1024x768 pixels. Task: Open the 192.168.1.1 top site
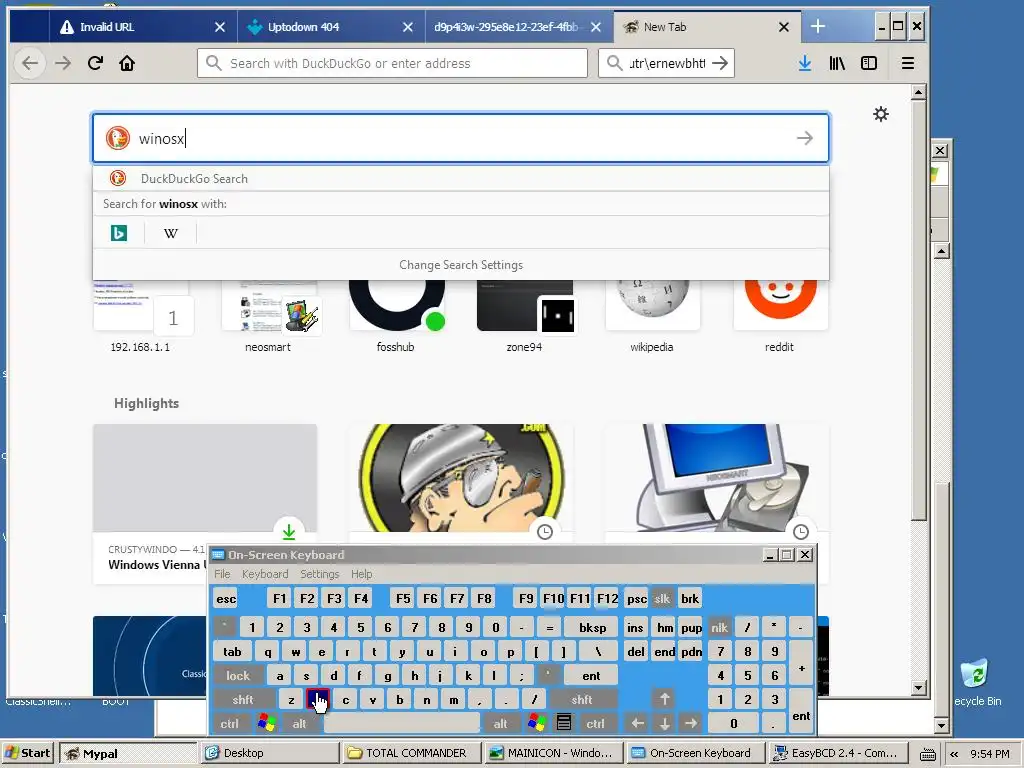pyautogui.click(x=140, y=317)
